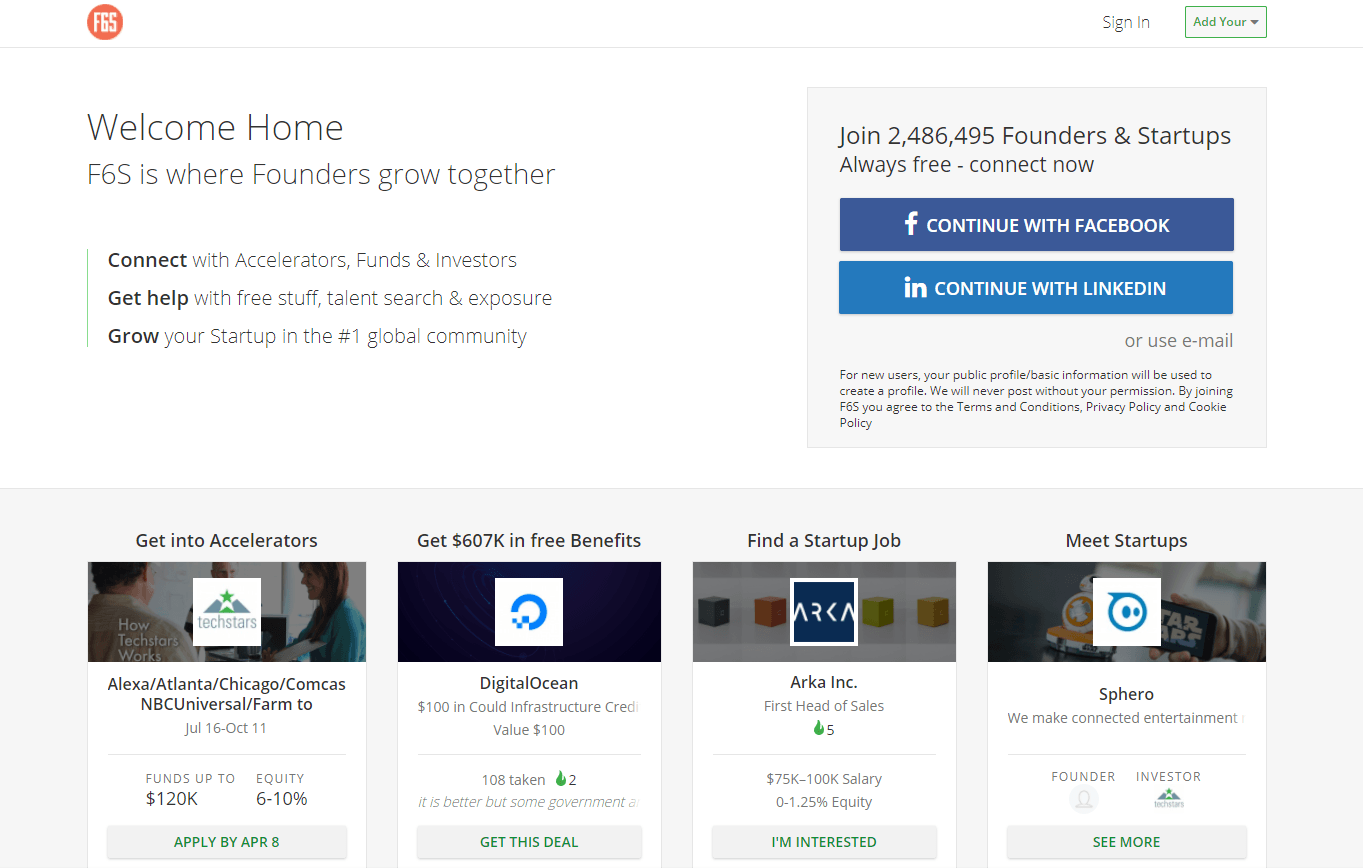1363x868 pixels.
Task: Open the DigitalOcean deal title
Action: [529, 684]
